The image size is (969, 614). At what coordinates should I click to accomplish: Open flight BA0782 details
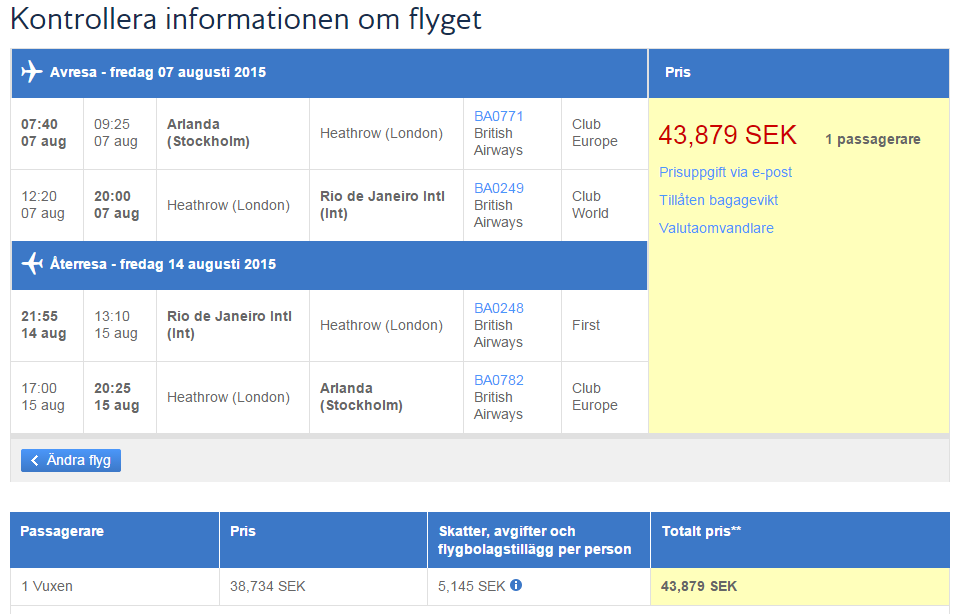point(498,380)
